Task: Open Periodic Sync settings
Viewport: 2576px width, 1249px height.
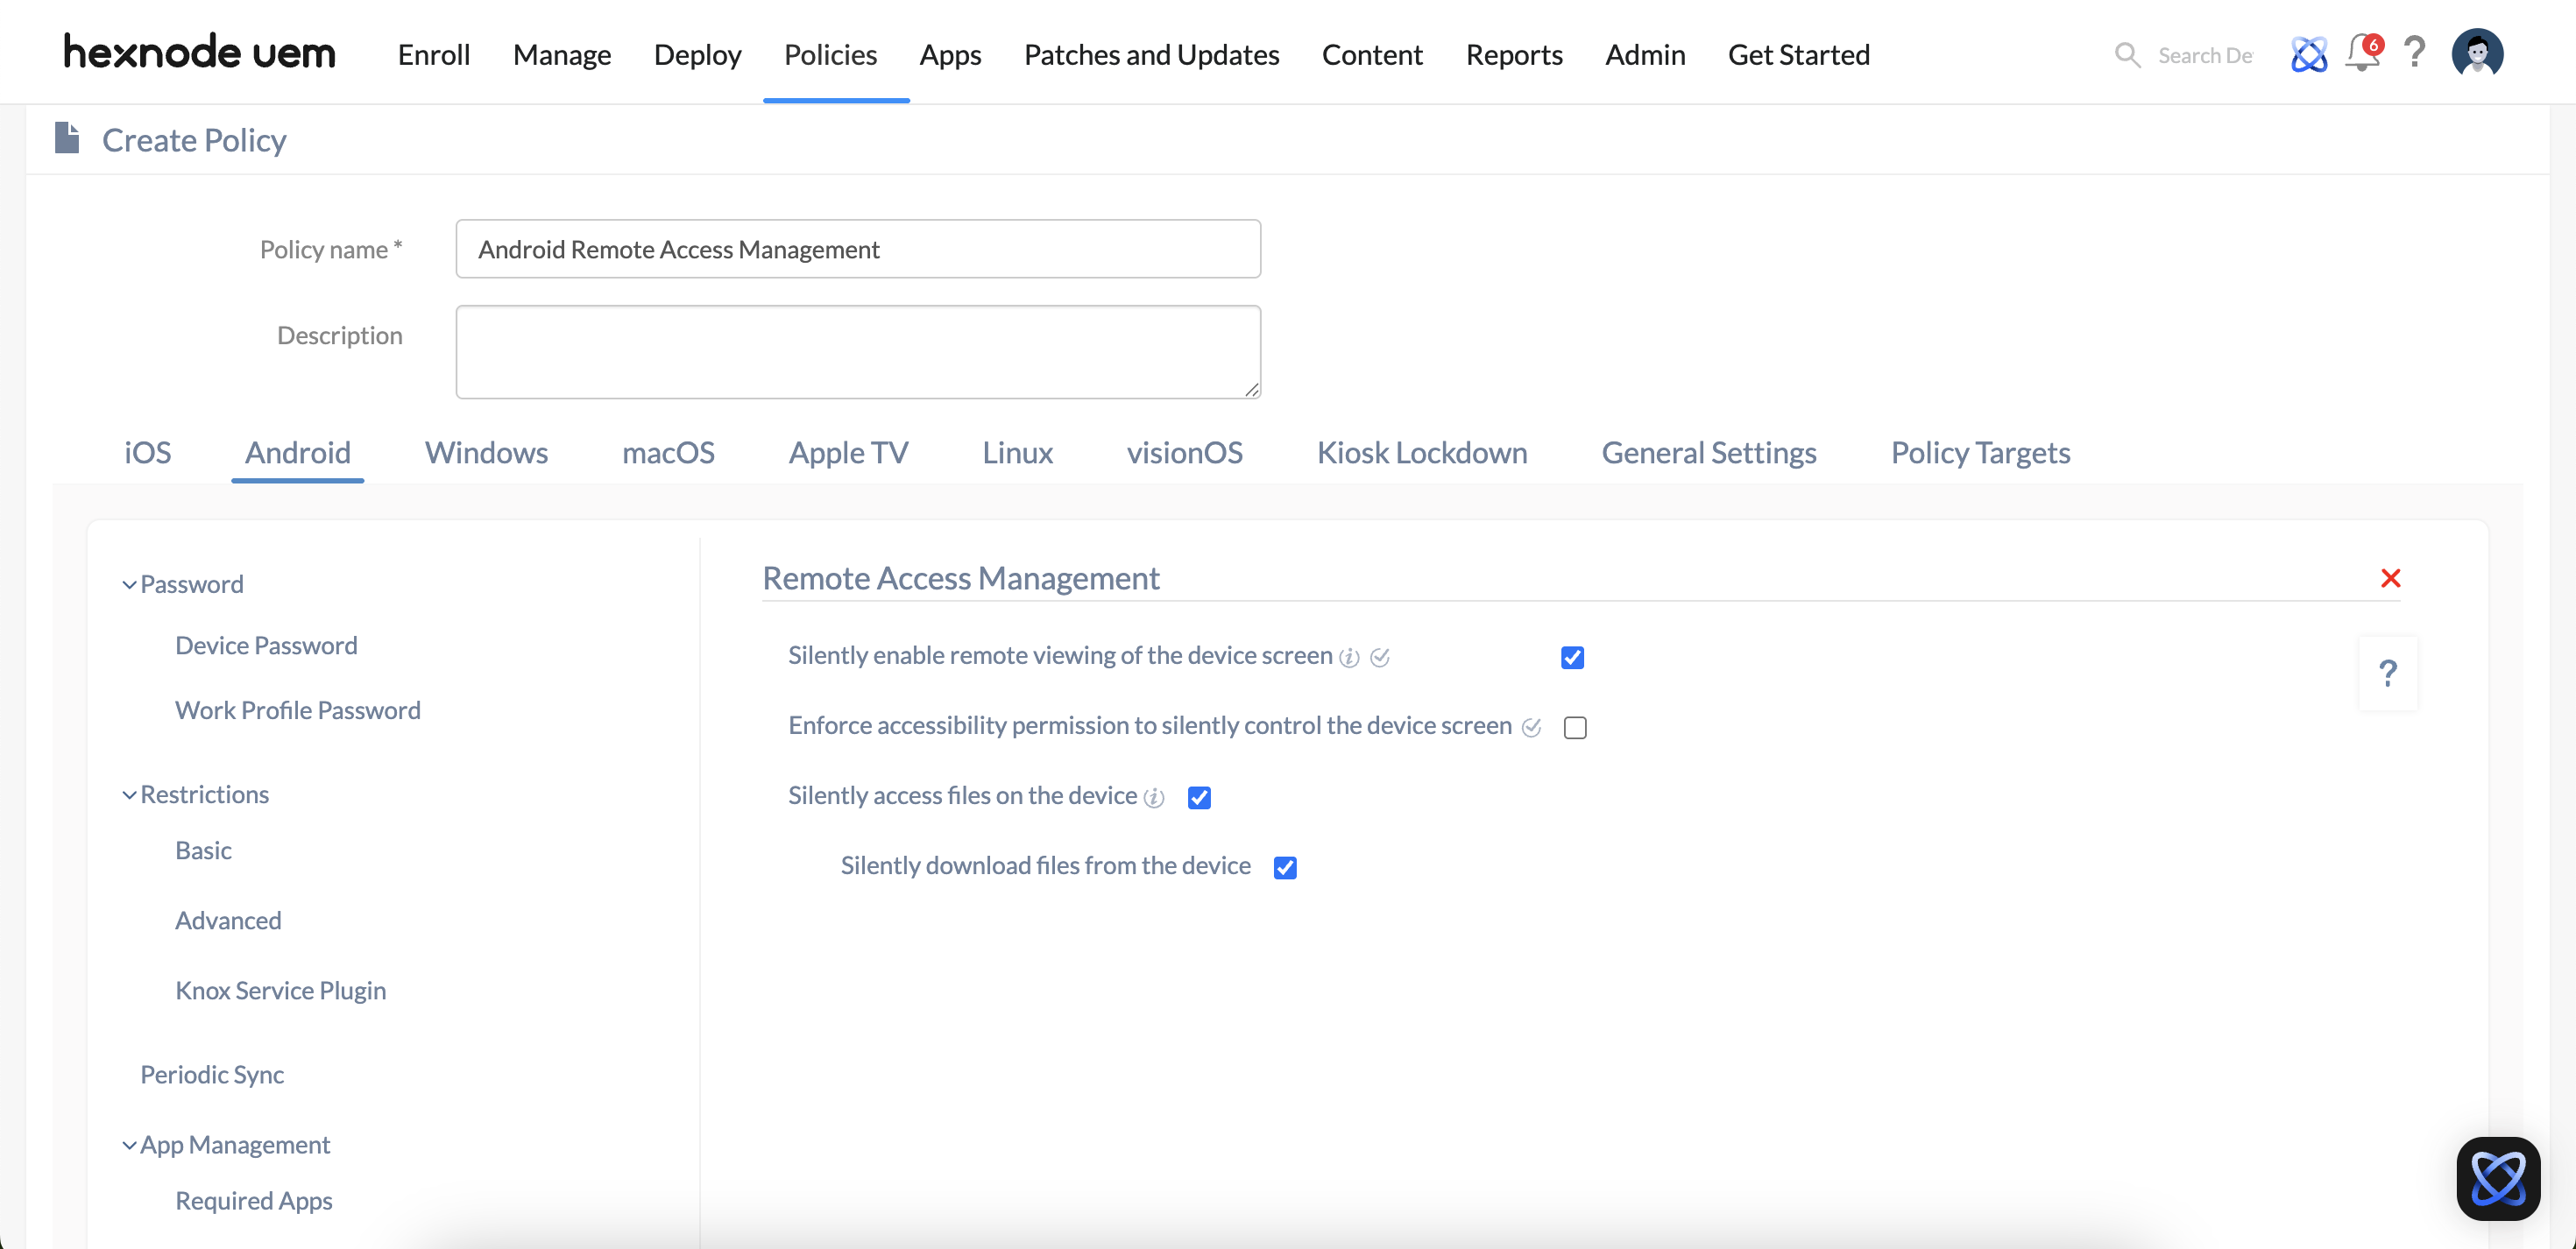Action: pos(212,1074)
